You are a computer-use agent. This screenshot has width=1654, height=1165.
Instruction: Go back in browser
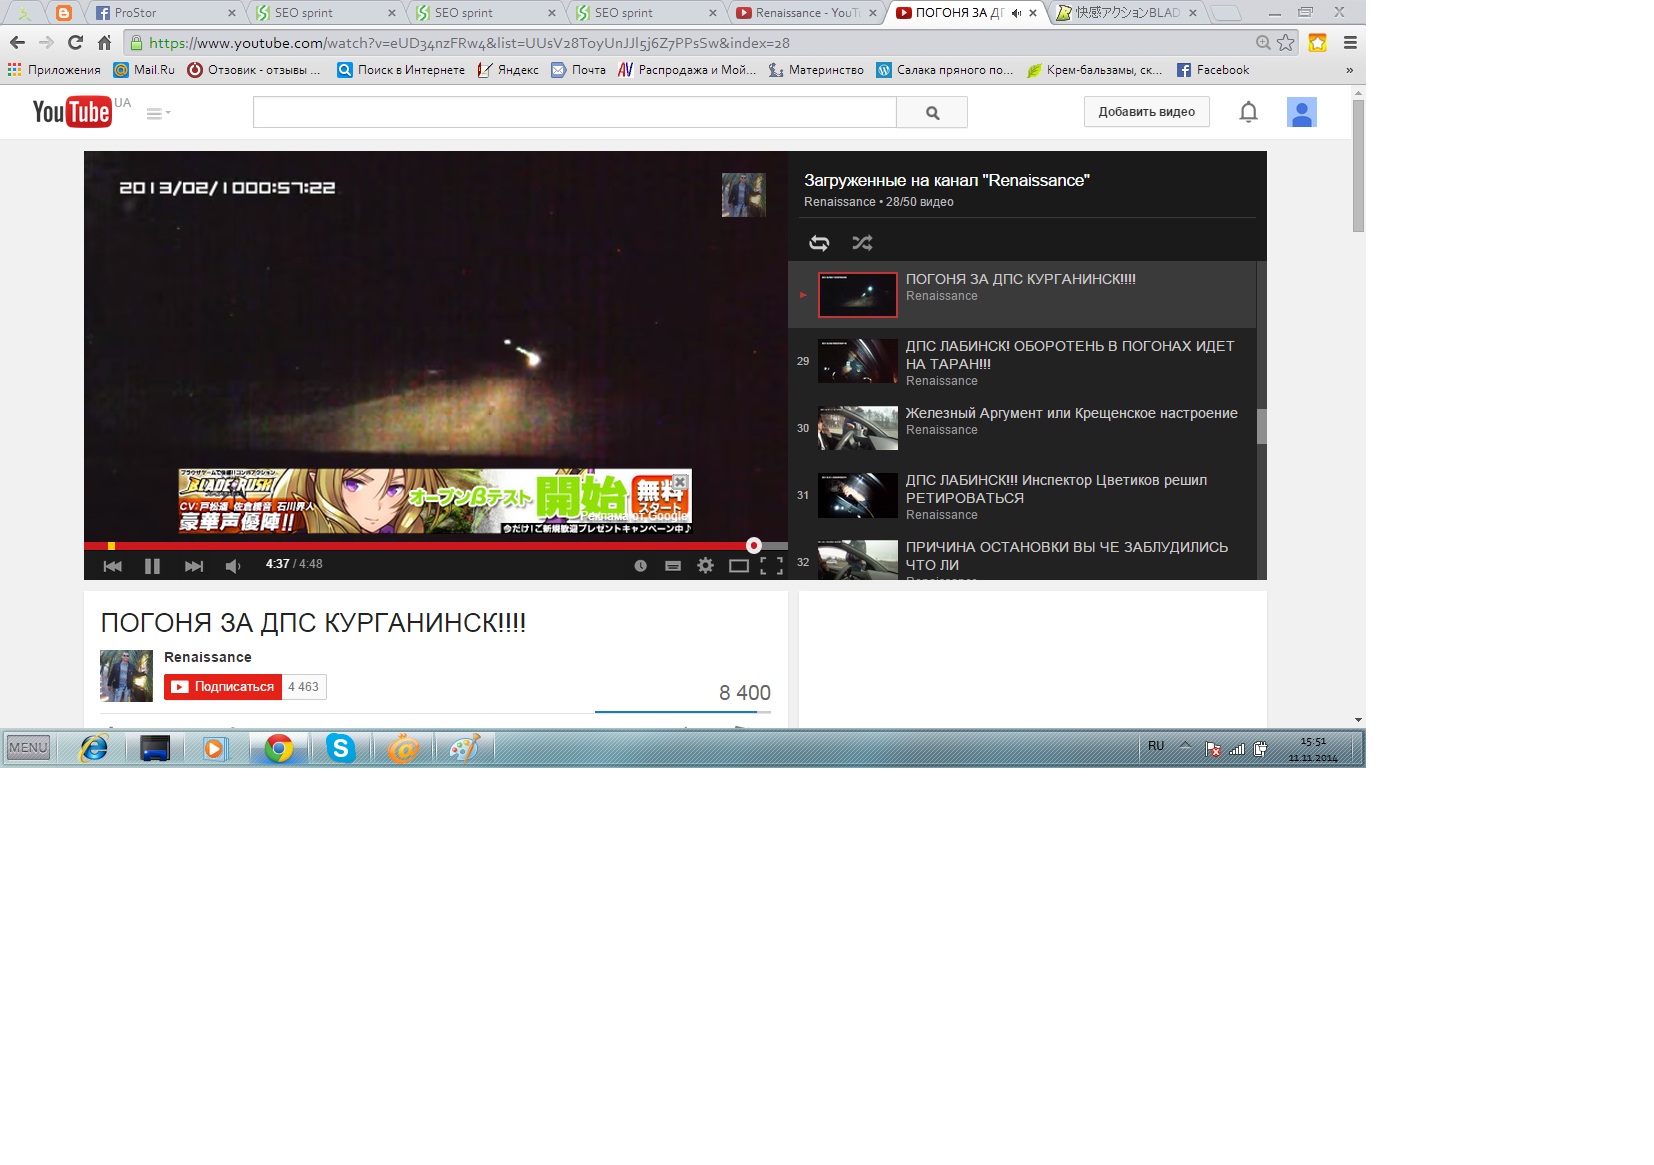pyautogui.click(x=17, y=43)
